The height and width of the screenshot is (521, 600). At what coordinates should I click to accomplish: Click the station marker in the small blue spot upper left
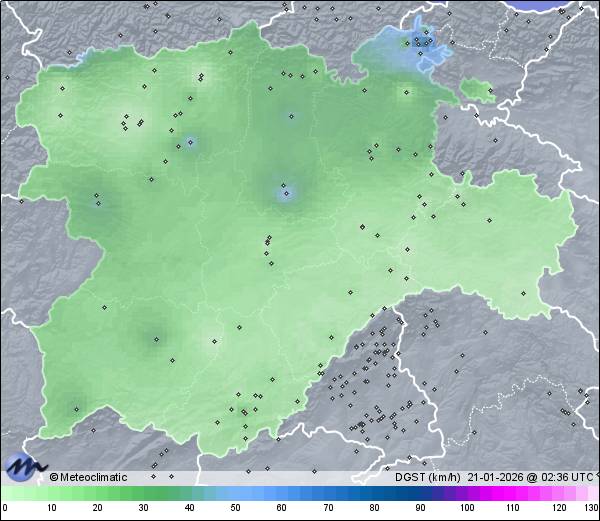(x=190, y=142)
